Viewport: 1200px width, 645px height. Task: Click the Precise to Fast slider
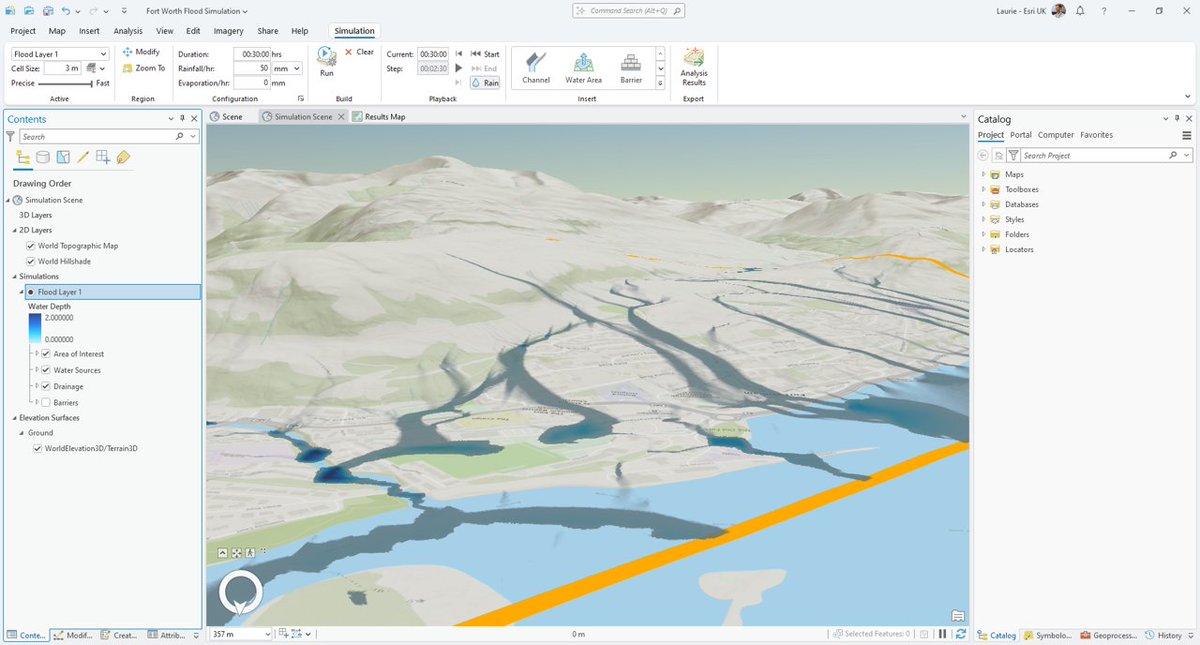[x=65, y=84]
